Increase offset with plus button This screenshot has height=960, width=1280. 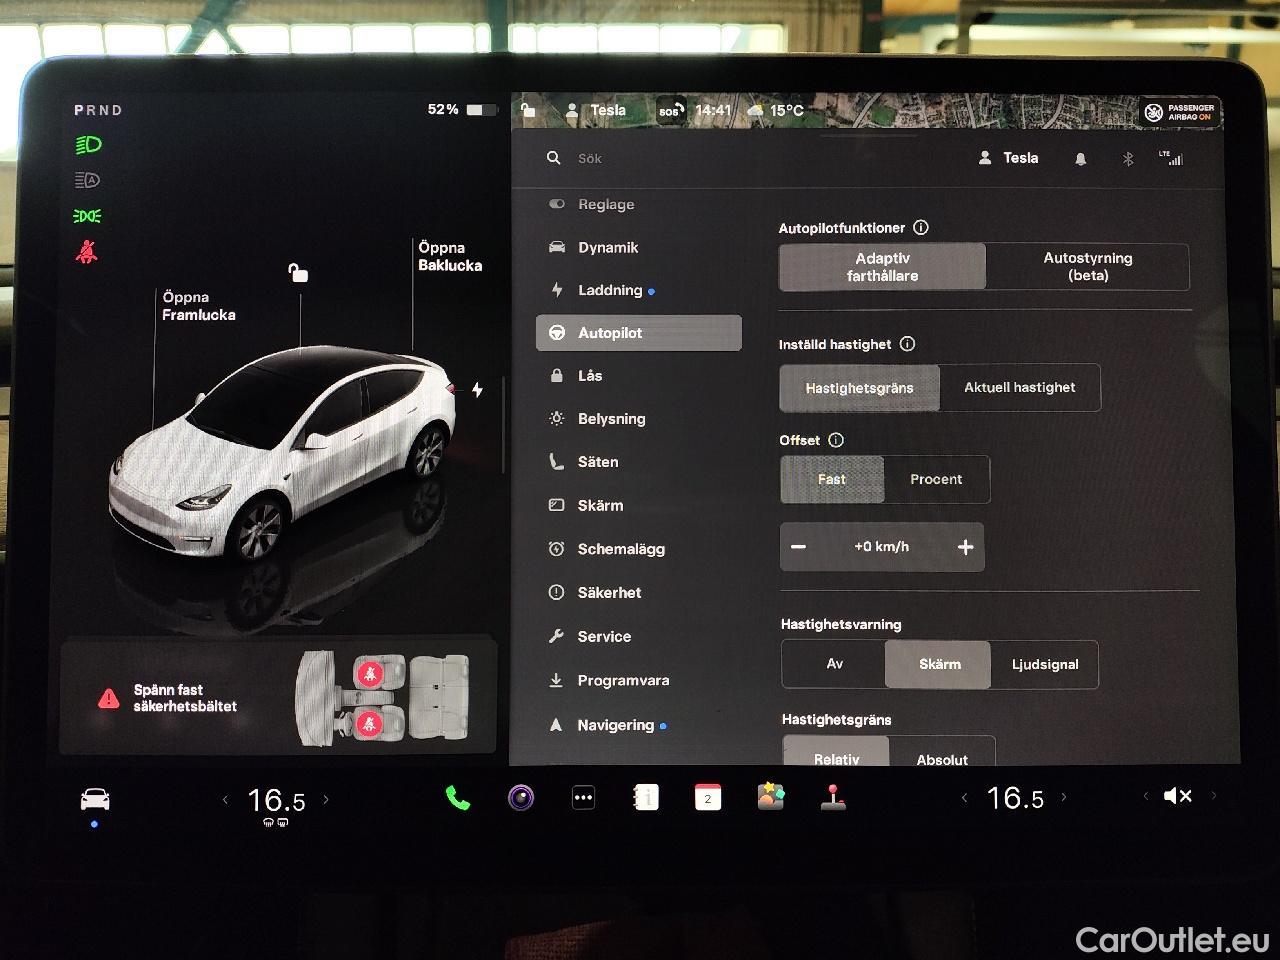click(965, 547)
